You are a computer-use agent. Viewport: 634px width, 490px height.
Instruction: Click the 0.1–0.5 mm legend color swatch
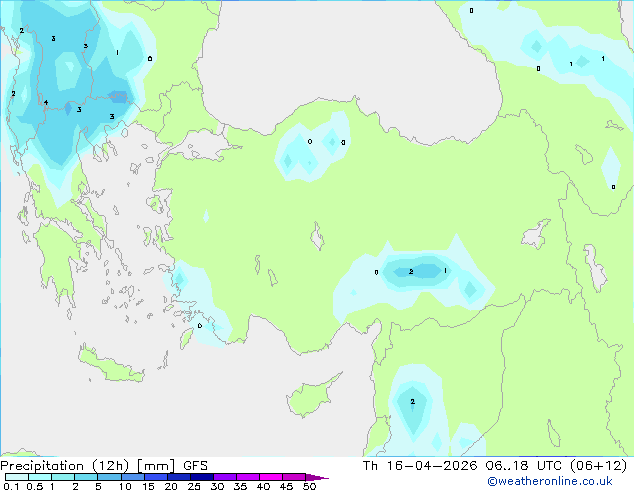point(17,477)
